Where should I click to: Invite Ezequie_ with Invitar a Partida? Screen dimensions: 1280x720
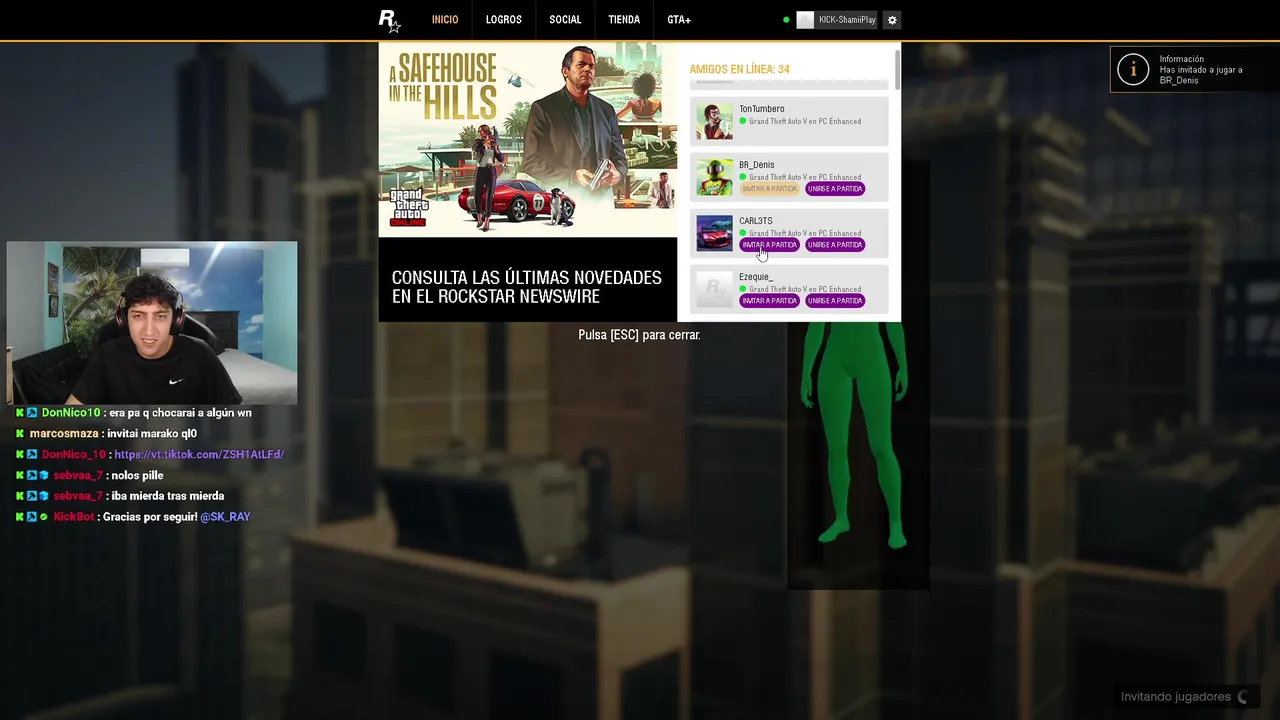point(769,301)
